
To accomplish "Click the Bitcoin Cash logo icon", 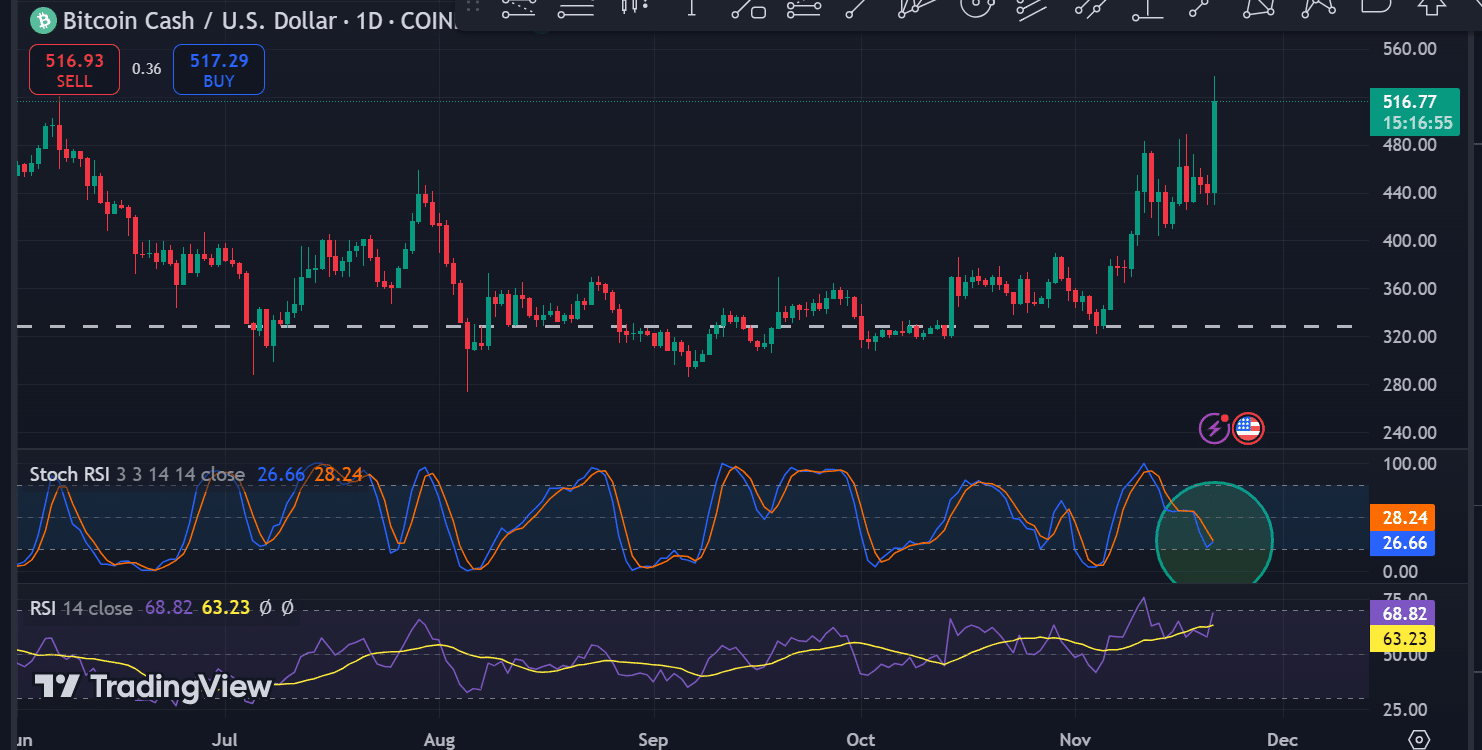I will click(x=43, y=19).
